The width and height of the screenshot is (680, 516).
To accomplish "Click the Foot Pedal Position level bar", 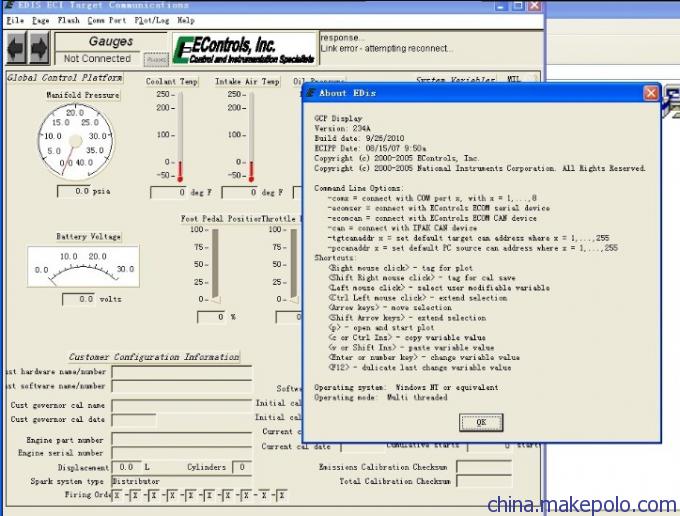I will 215,265.
